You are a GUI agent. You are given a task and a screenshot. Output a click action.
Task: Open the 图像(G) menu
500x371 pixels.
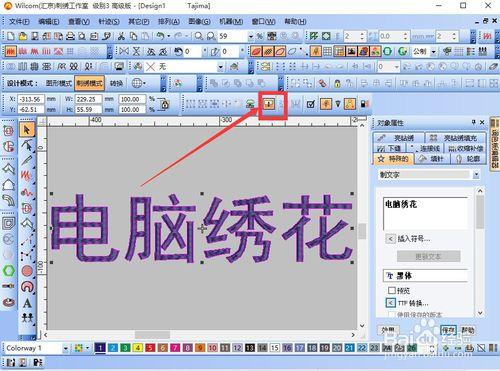pyautogui.click(x=199, y=22)
